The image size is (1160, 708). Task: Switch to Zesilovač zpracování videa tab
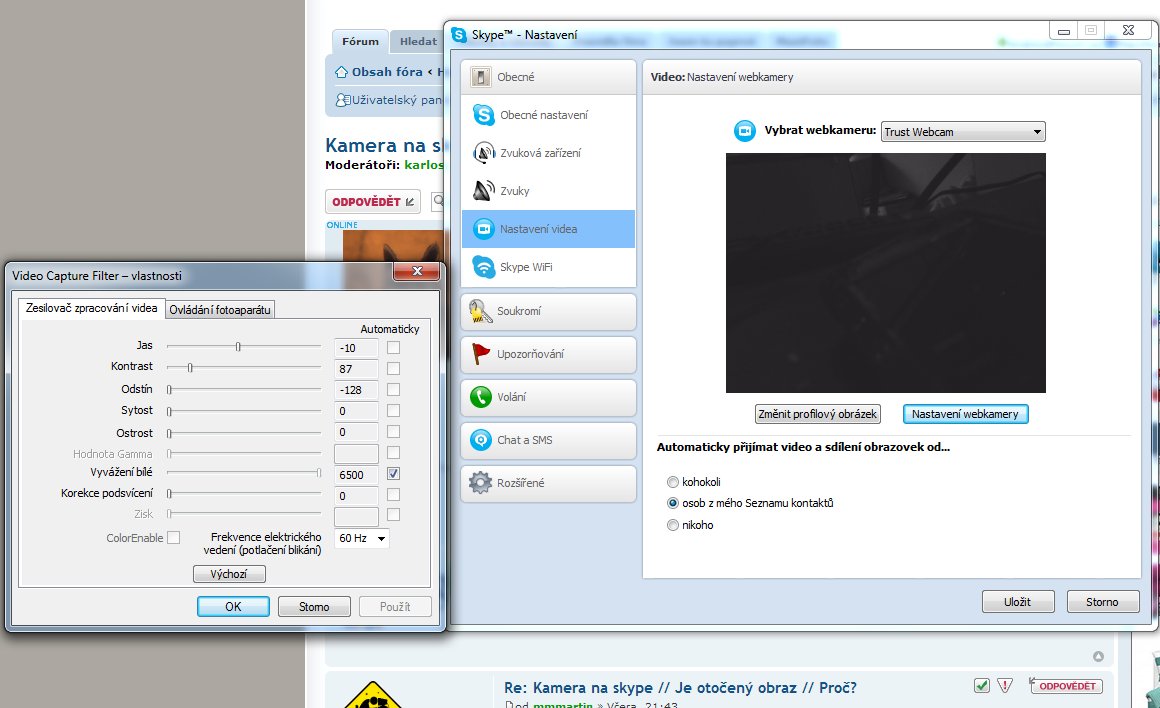pos(92,308)
